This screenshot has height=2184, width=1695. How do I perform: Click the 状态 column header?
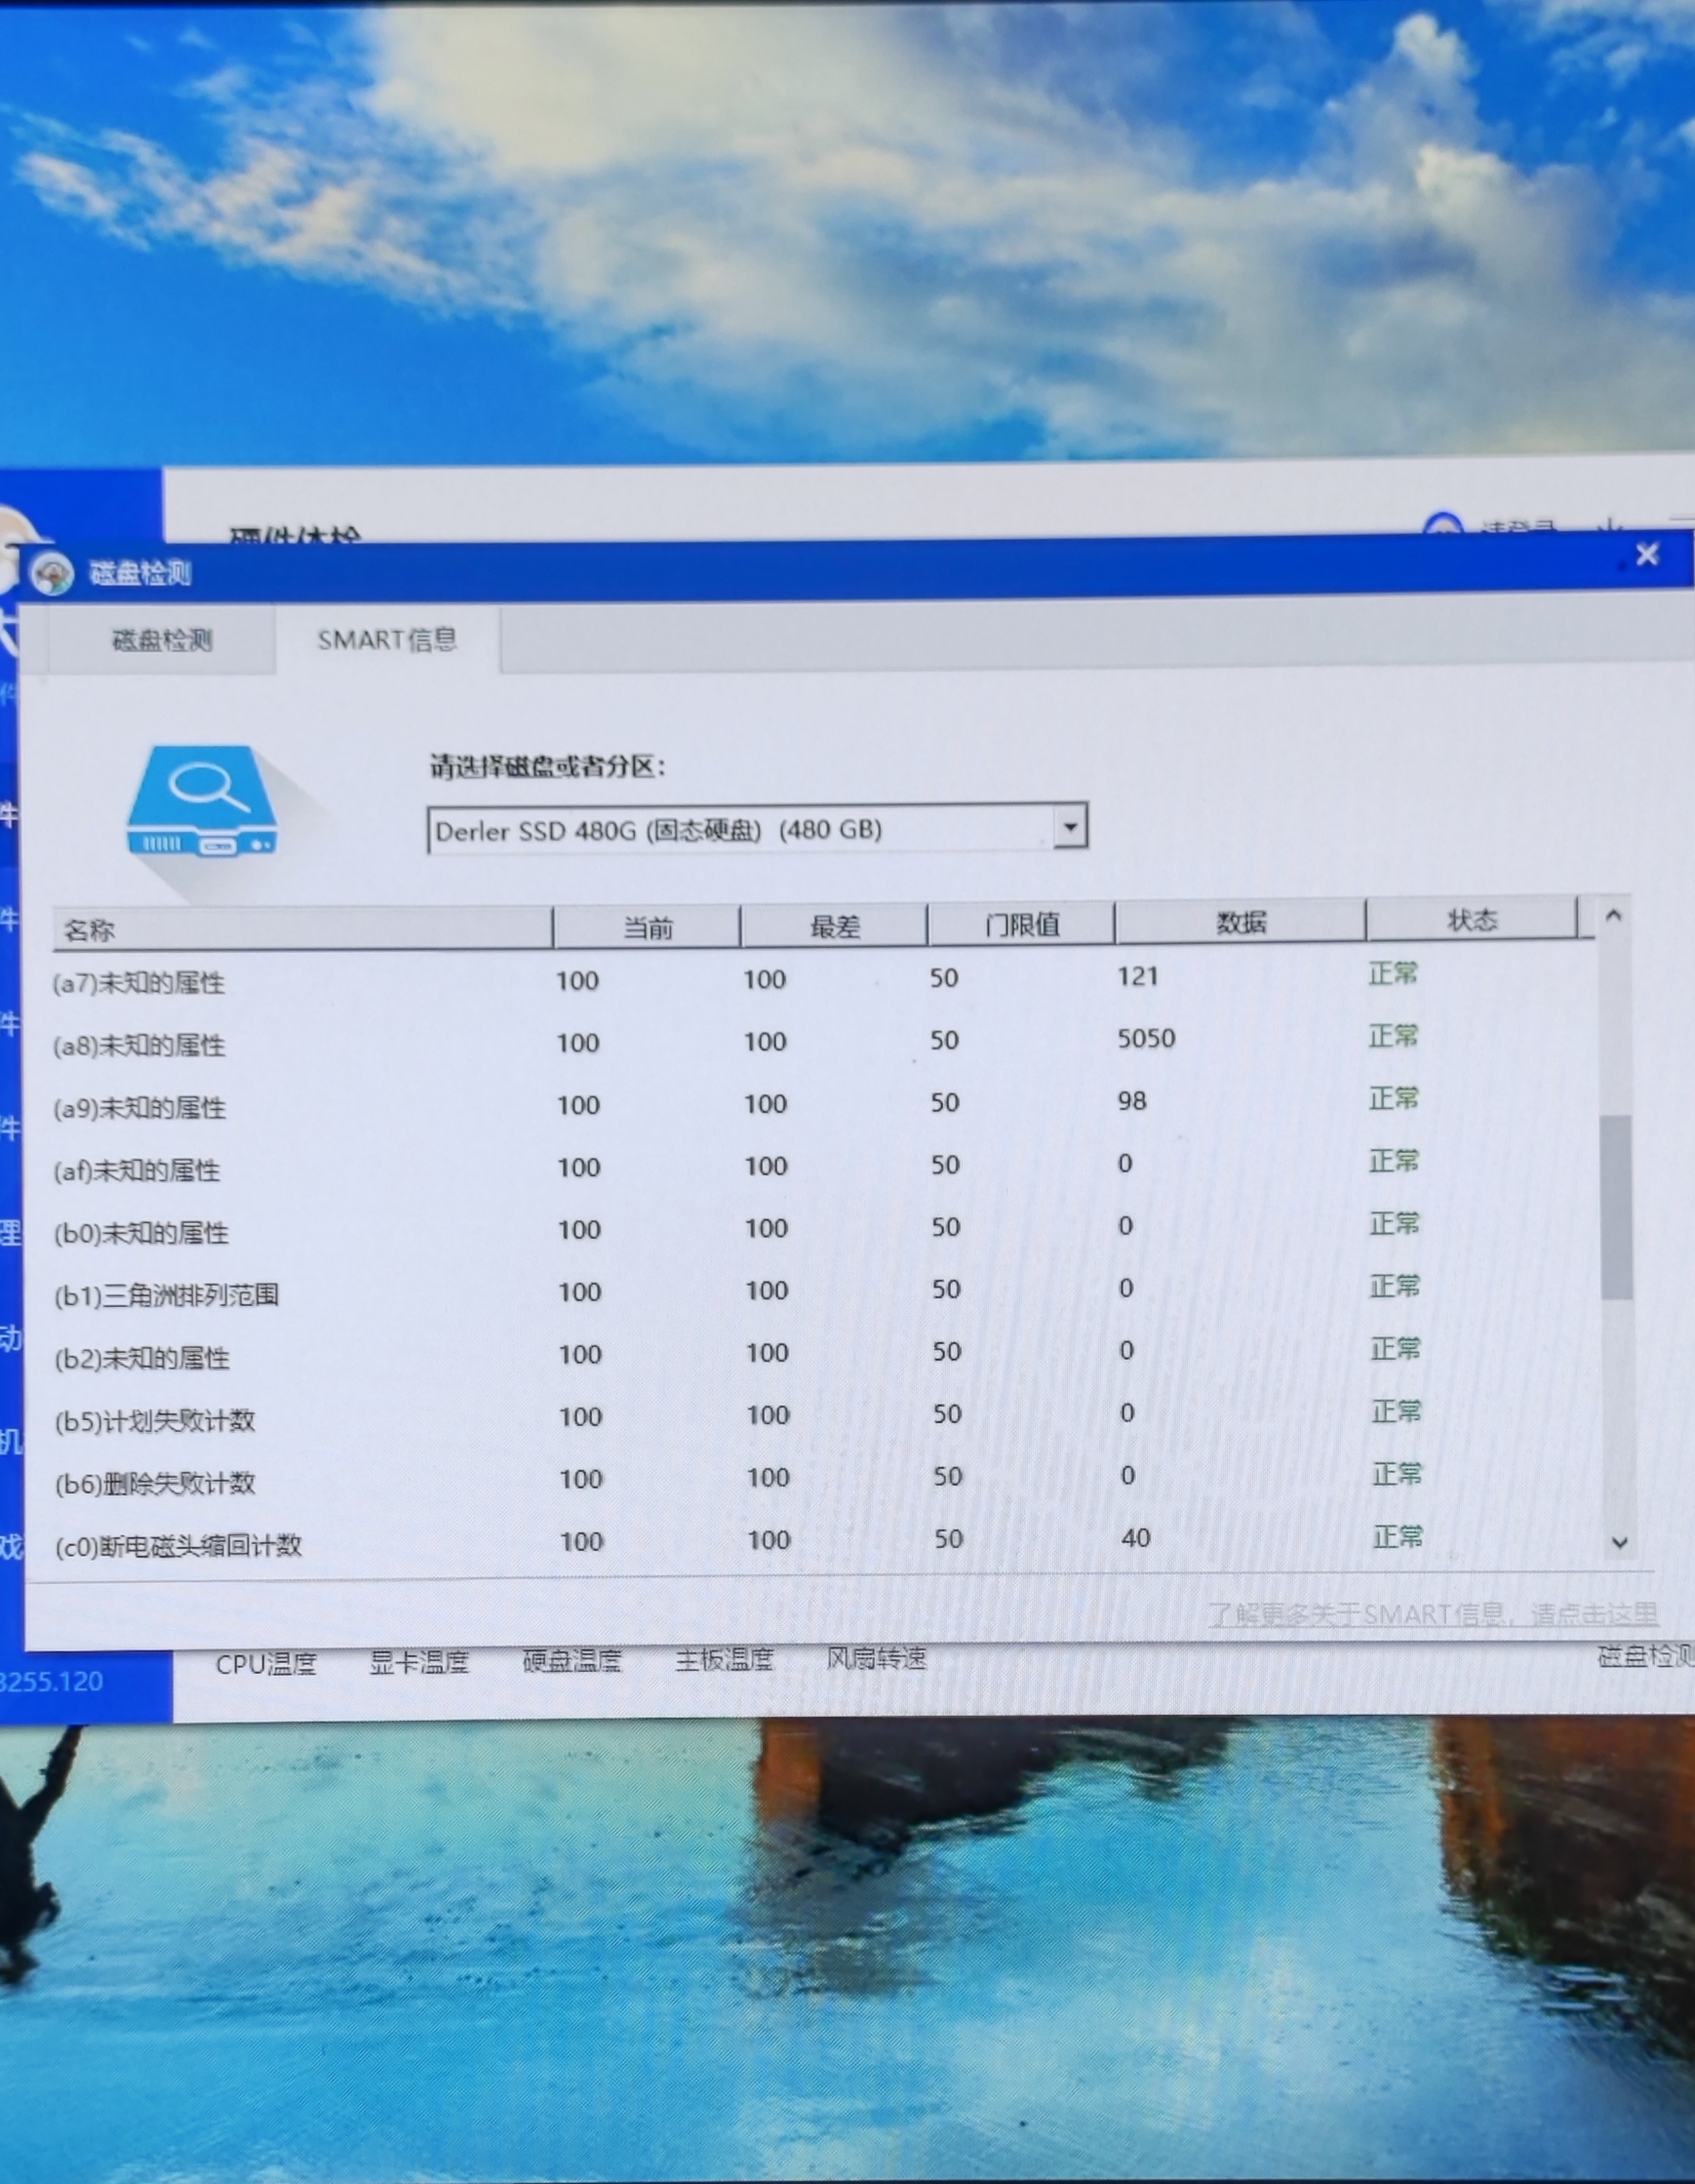pos(1471,920)
